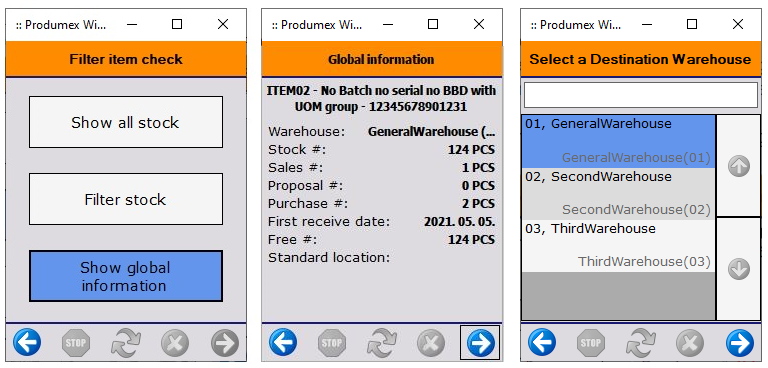Click the Standard location label
The height and width of the screenshot is (368, 768).
pyautogui.click(x=329, y=258)
